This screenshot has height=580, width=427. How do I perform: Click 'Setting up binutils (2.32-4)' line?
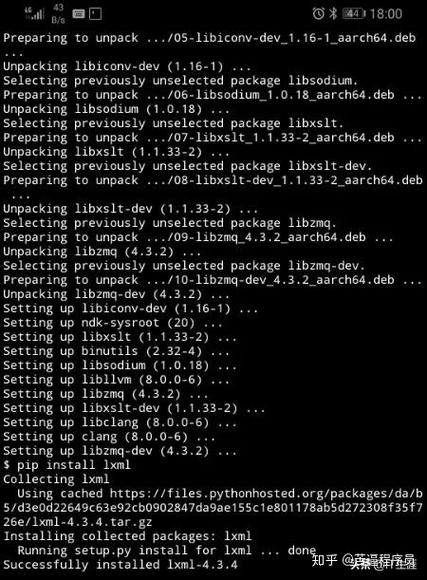point(116,351)
